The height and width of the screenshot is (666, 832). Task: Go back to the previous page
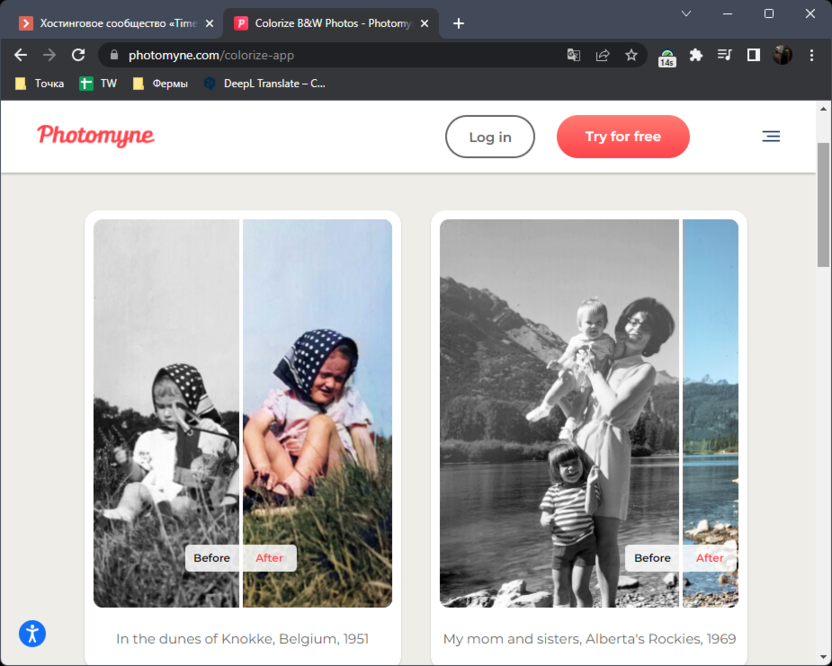point(21,55)
